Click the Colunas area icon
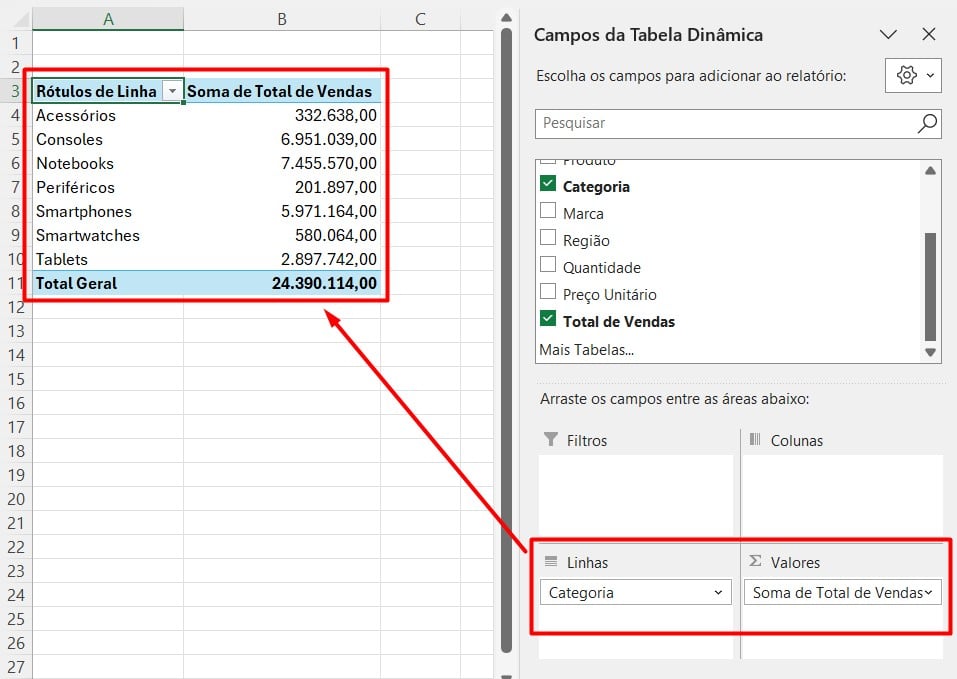The width and height of the screenshot is (957, 679). (755, 439)
